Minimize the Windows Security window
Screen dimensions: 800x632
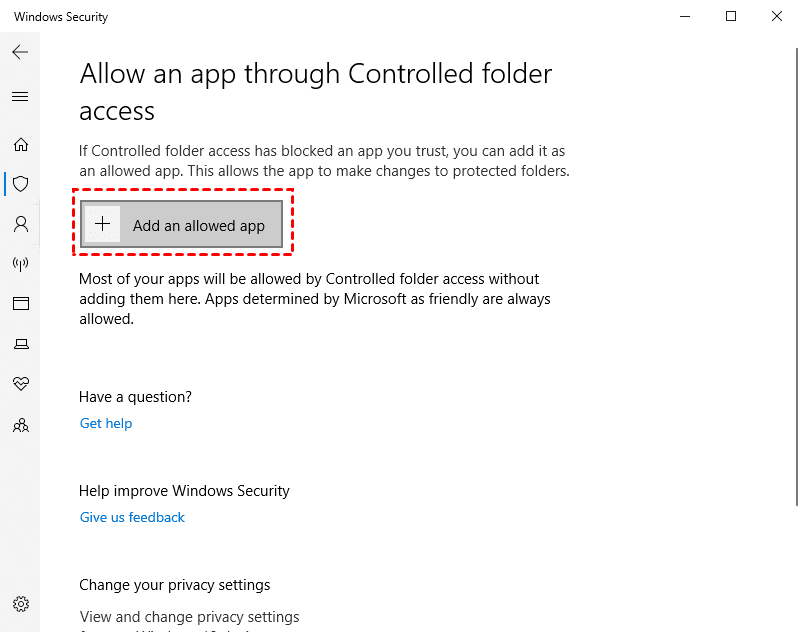pos(684,16)
